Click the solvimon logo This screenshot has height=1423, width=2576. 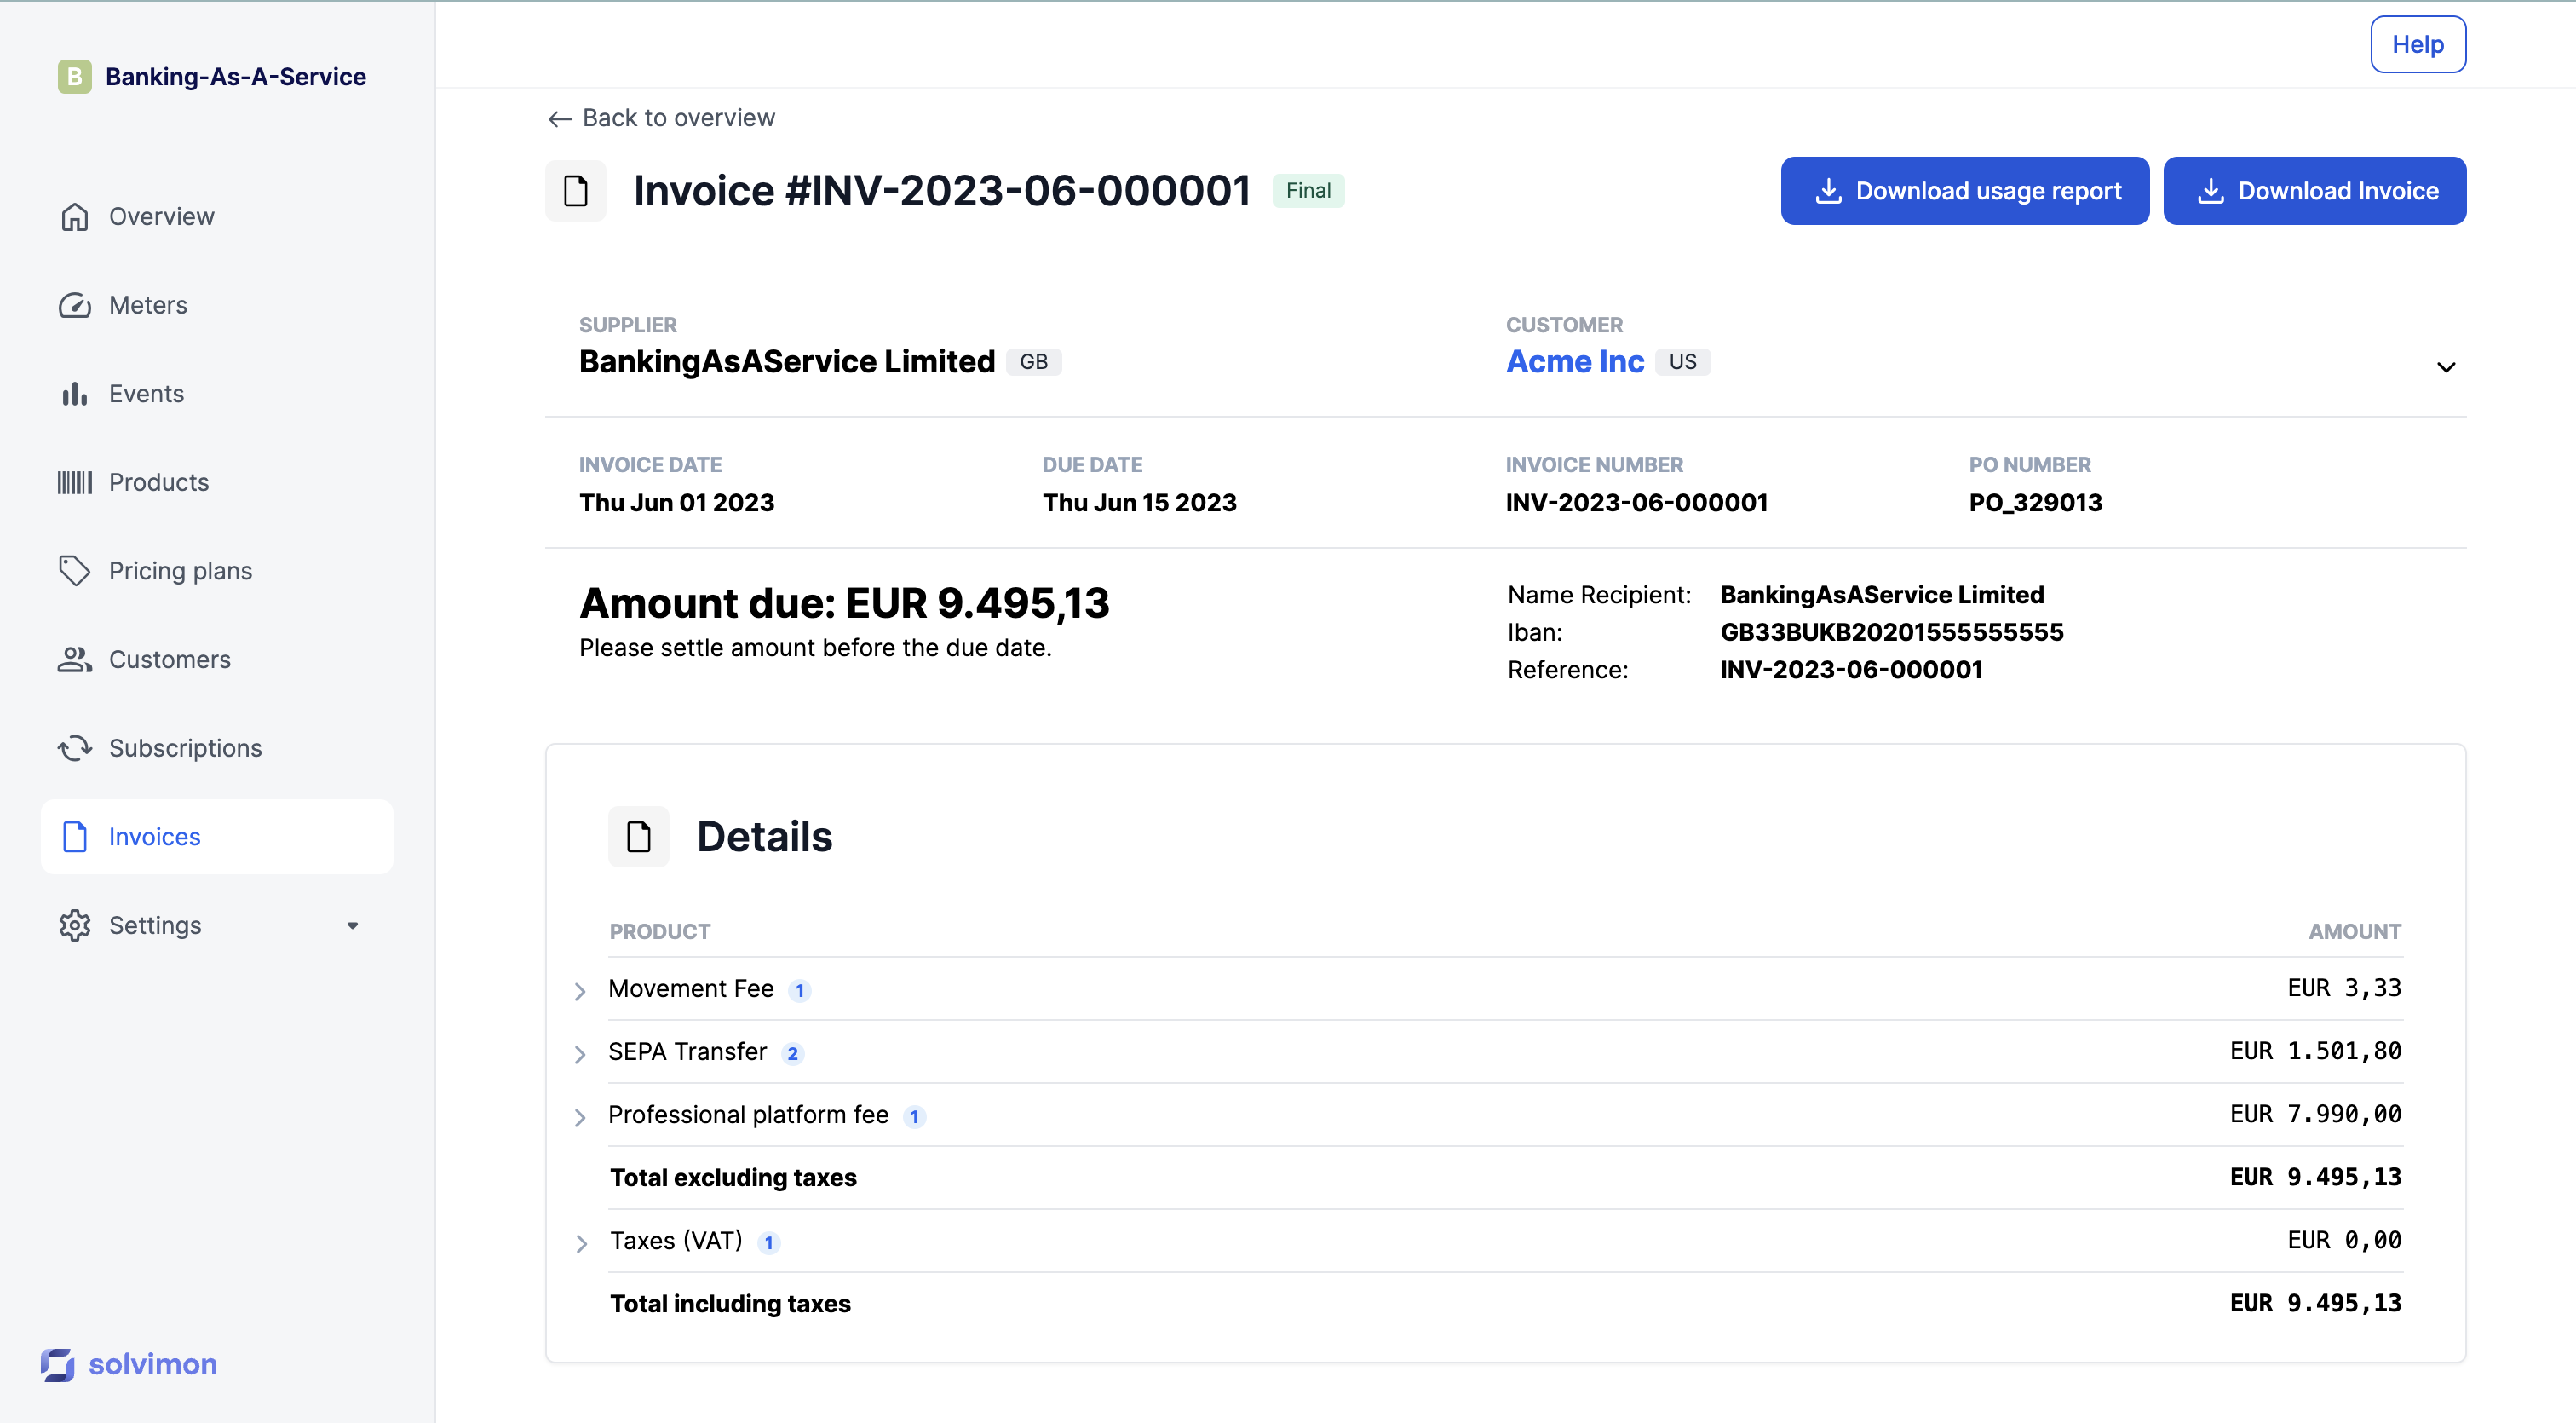[129, 1364]
